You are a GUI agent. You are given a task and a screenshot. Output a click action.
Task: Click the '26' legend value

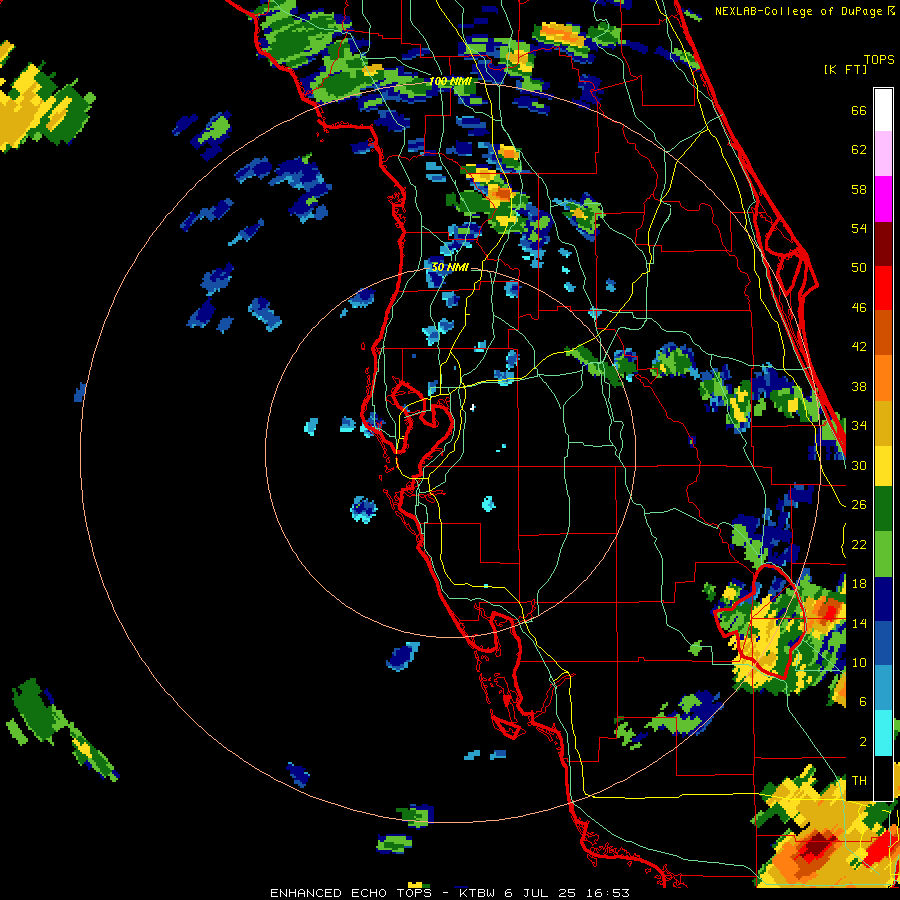(859, 505)
